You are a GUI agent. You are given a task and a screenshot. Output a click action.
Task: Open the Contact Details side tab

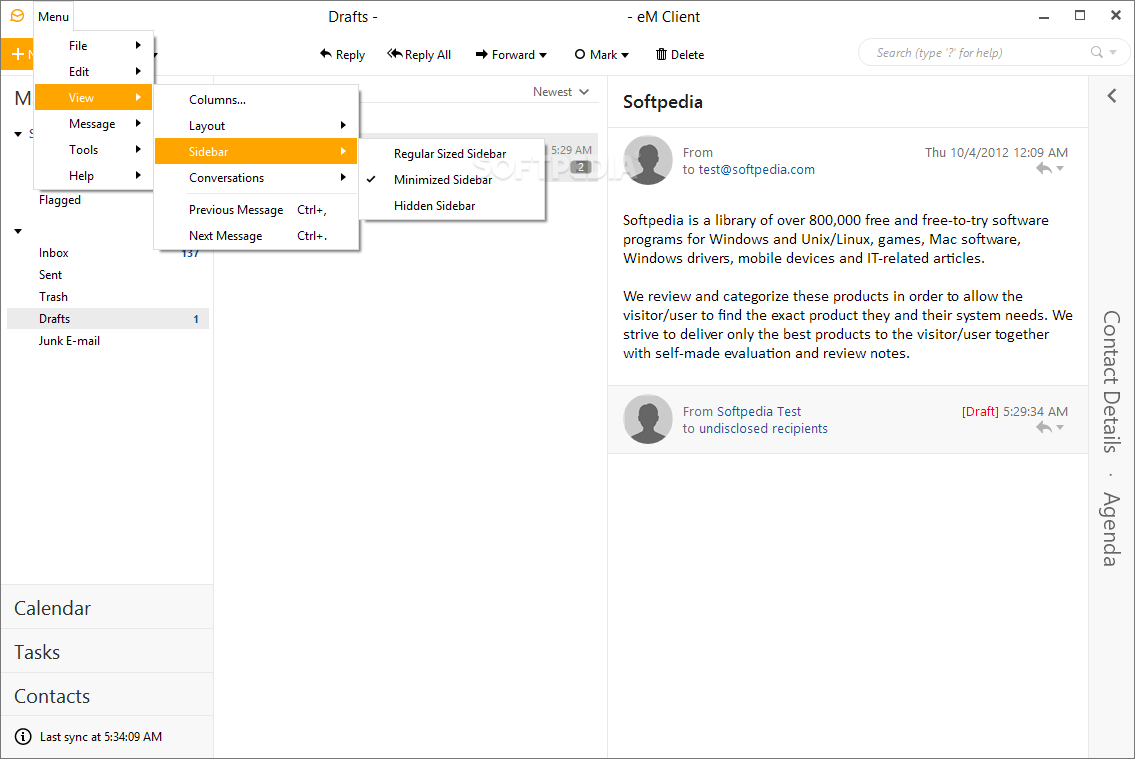click(1112, 381)
